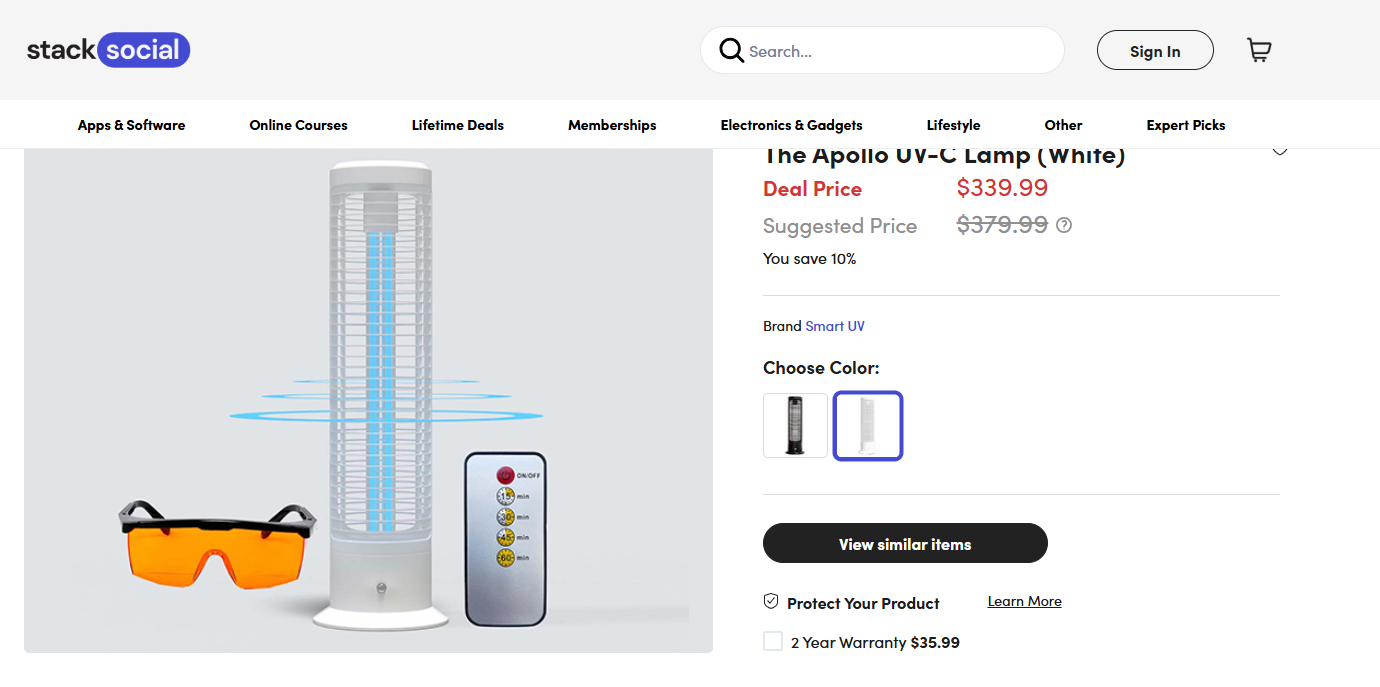Open the Memberships menu
1380x687 pixels.
click(x=612, y=125)
